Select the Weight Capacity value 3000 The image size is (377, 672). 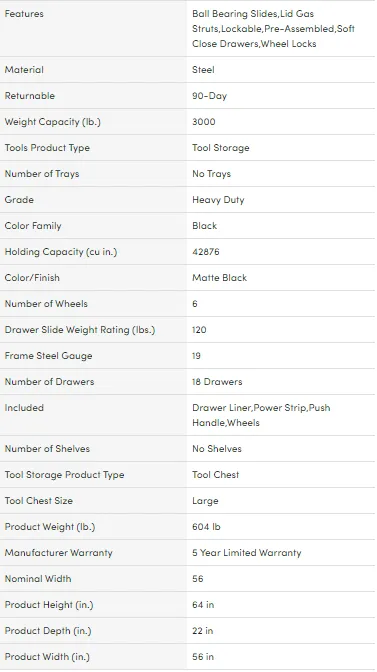pyautogui.click(x=203, y=122)
